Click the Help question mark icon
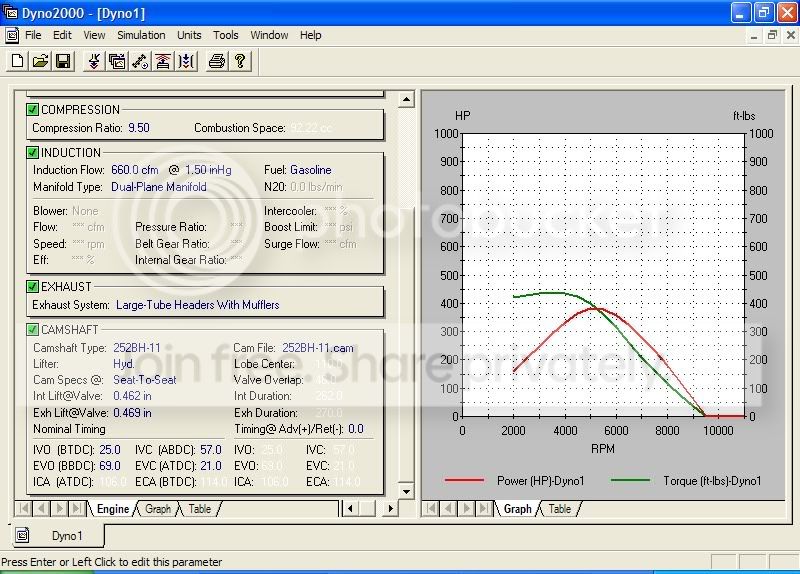 coord(240,61)
